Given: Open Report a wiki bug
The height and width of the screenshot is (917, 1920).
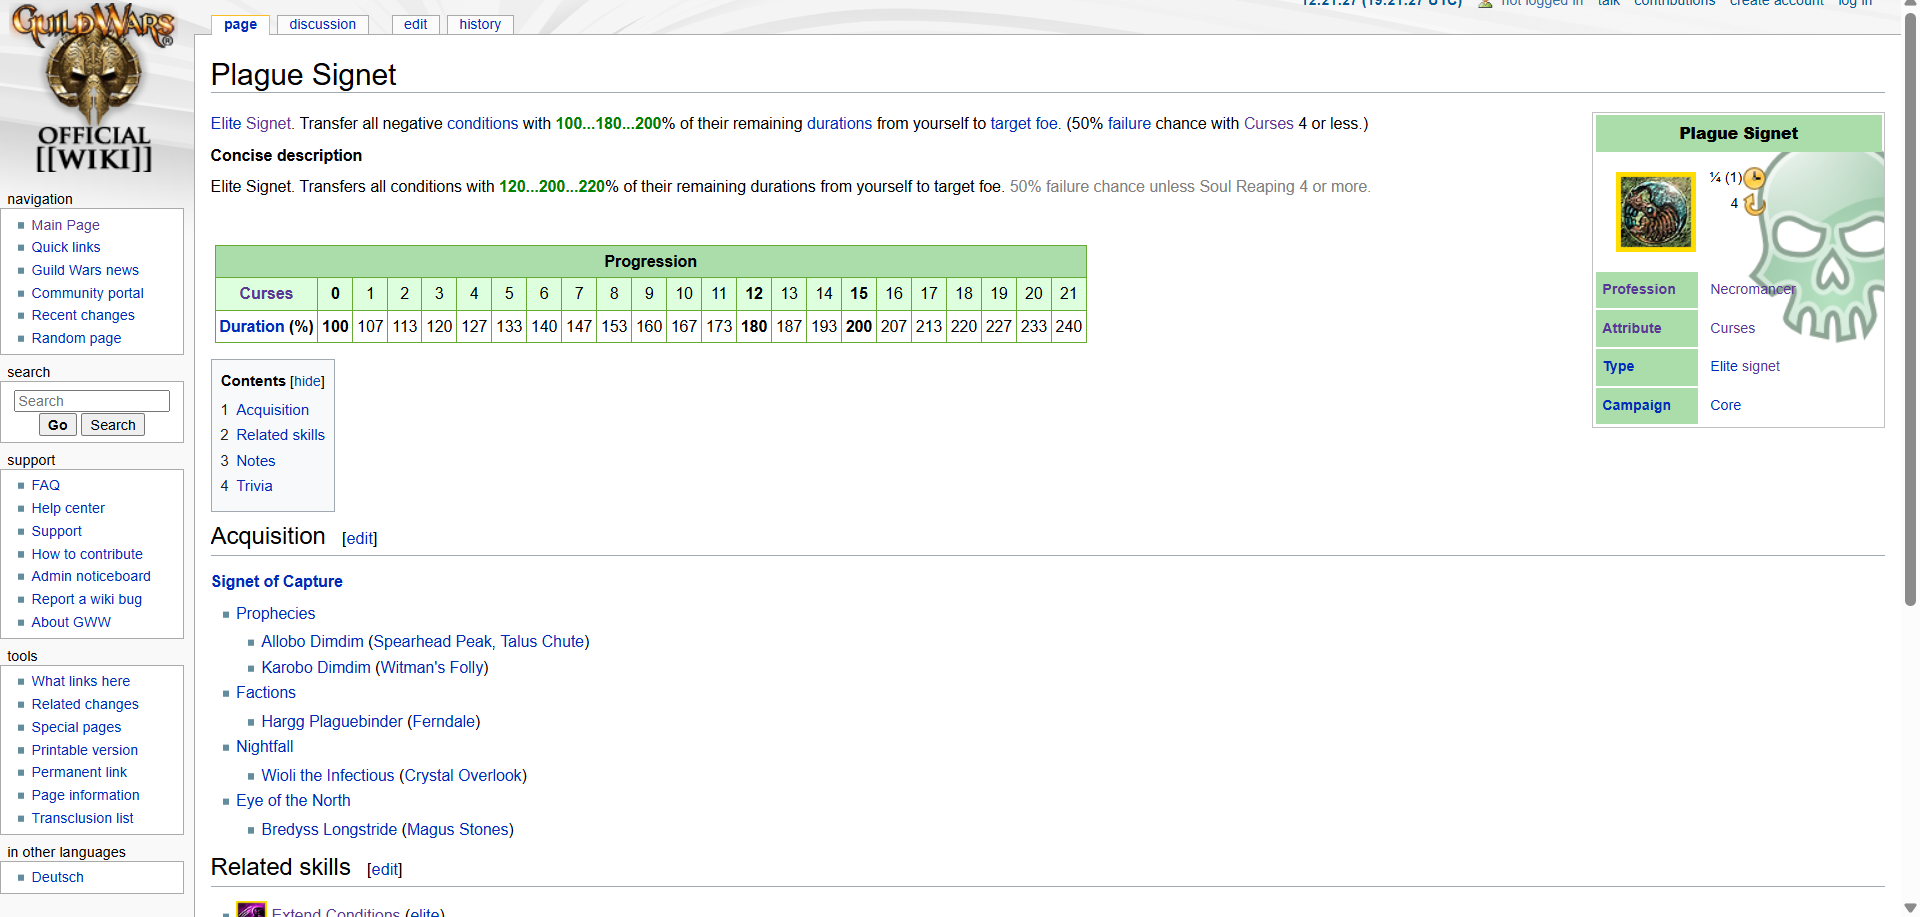Looking at the screenshot, I should 86,599.
